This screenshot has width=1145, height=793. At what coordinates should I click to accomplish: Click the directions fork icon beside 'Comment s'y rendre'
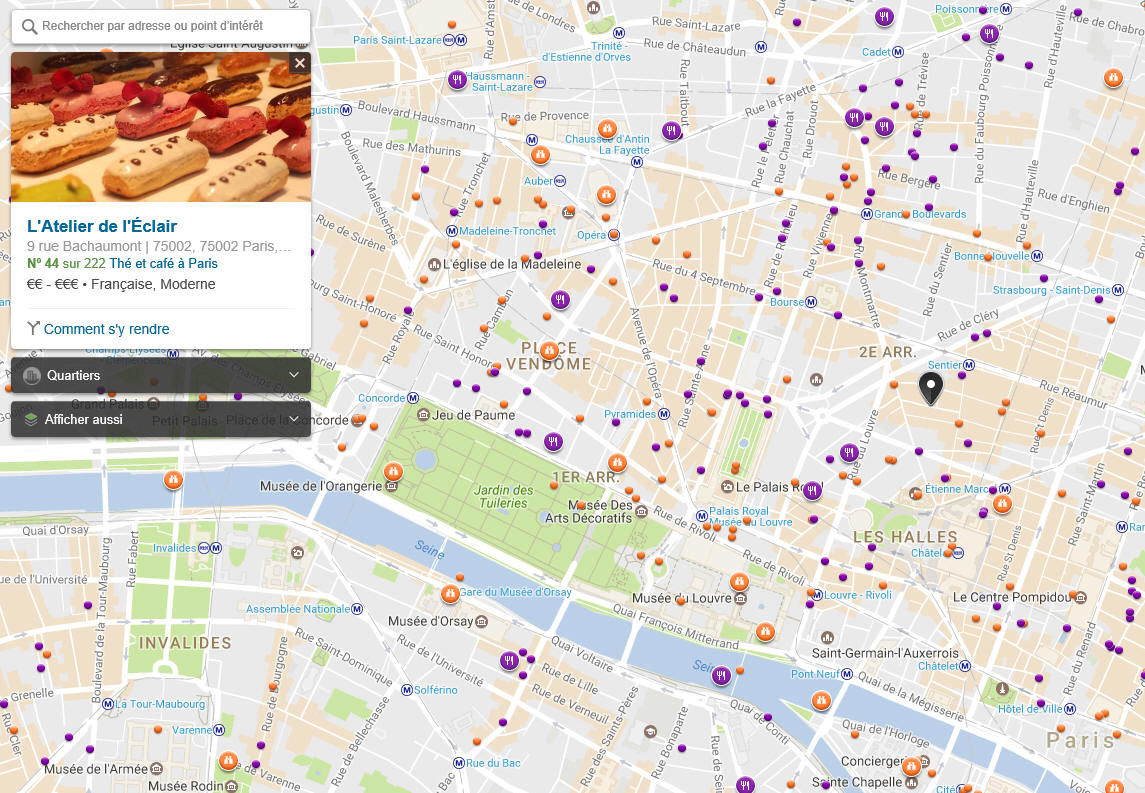click(x=34, y=329)
